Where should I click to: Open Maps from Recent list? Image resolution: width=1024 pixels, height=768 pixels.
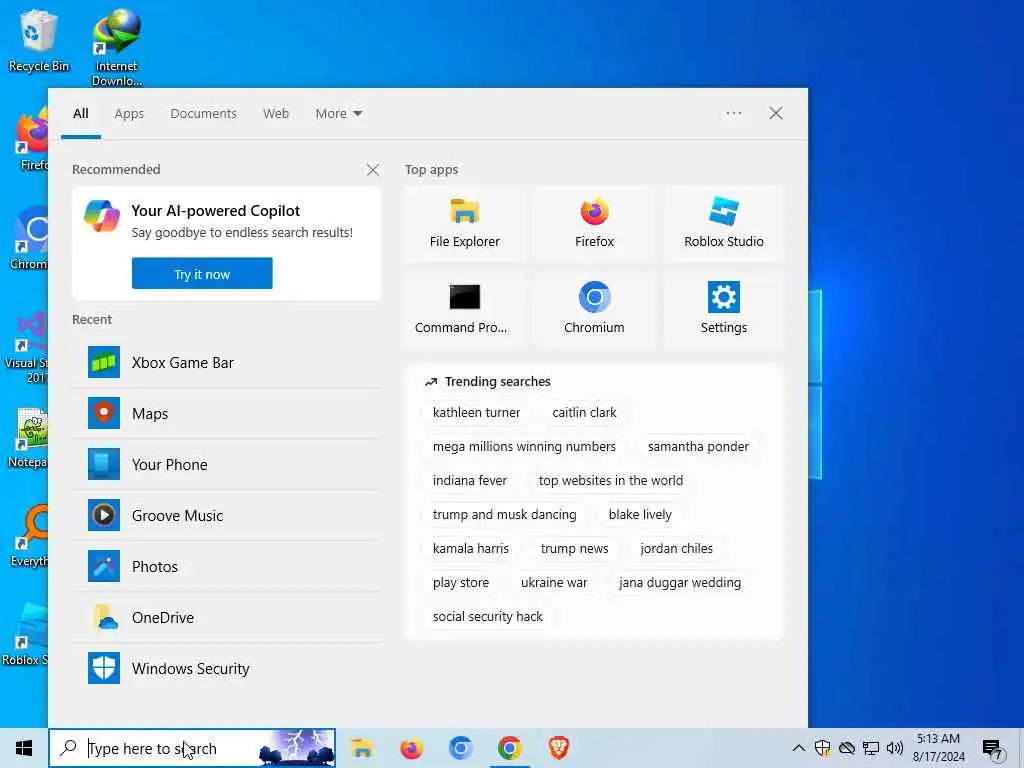pos(227,413)
